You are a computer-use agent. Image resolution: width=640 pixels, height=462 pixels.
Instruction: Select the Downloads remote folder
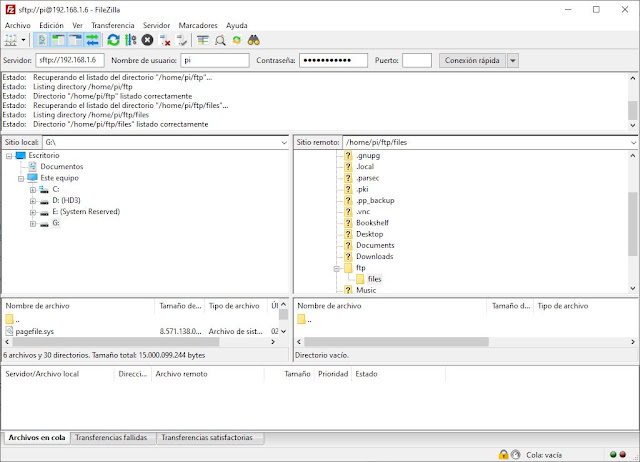pyautogui.click(x=374, y=257)
